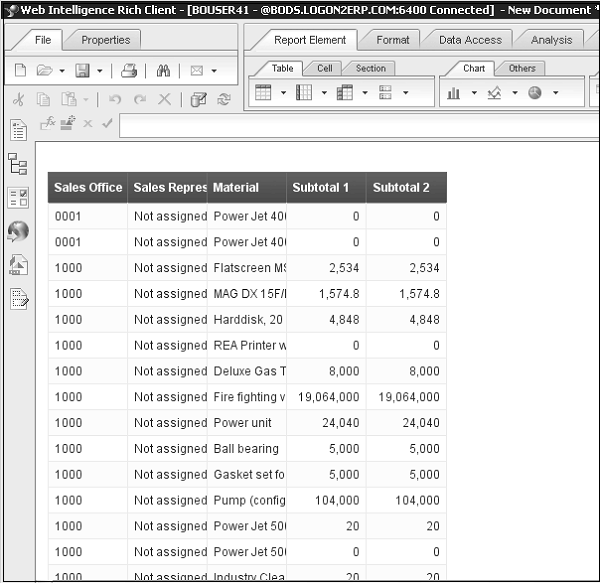The image size is (600, 583).
Task: Click the Find binoculars icon
Action: [x=163, y=71]
